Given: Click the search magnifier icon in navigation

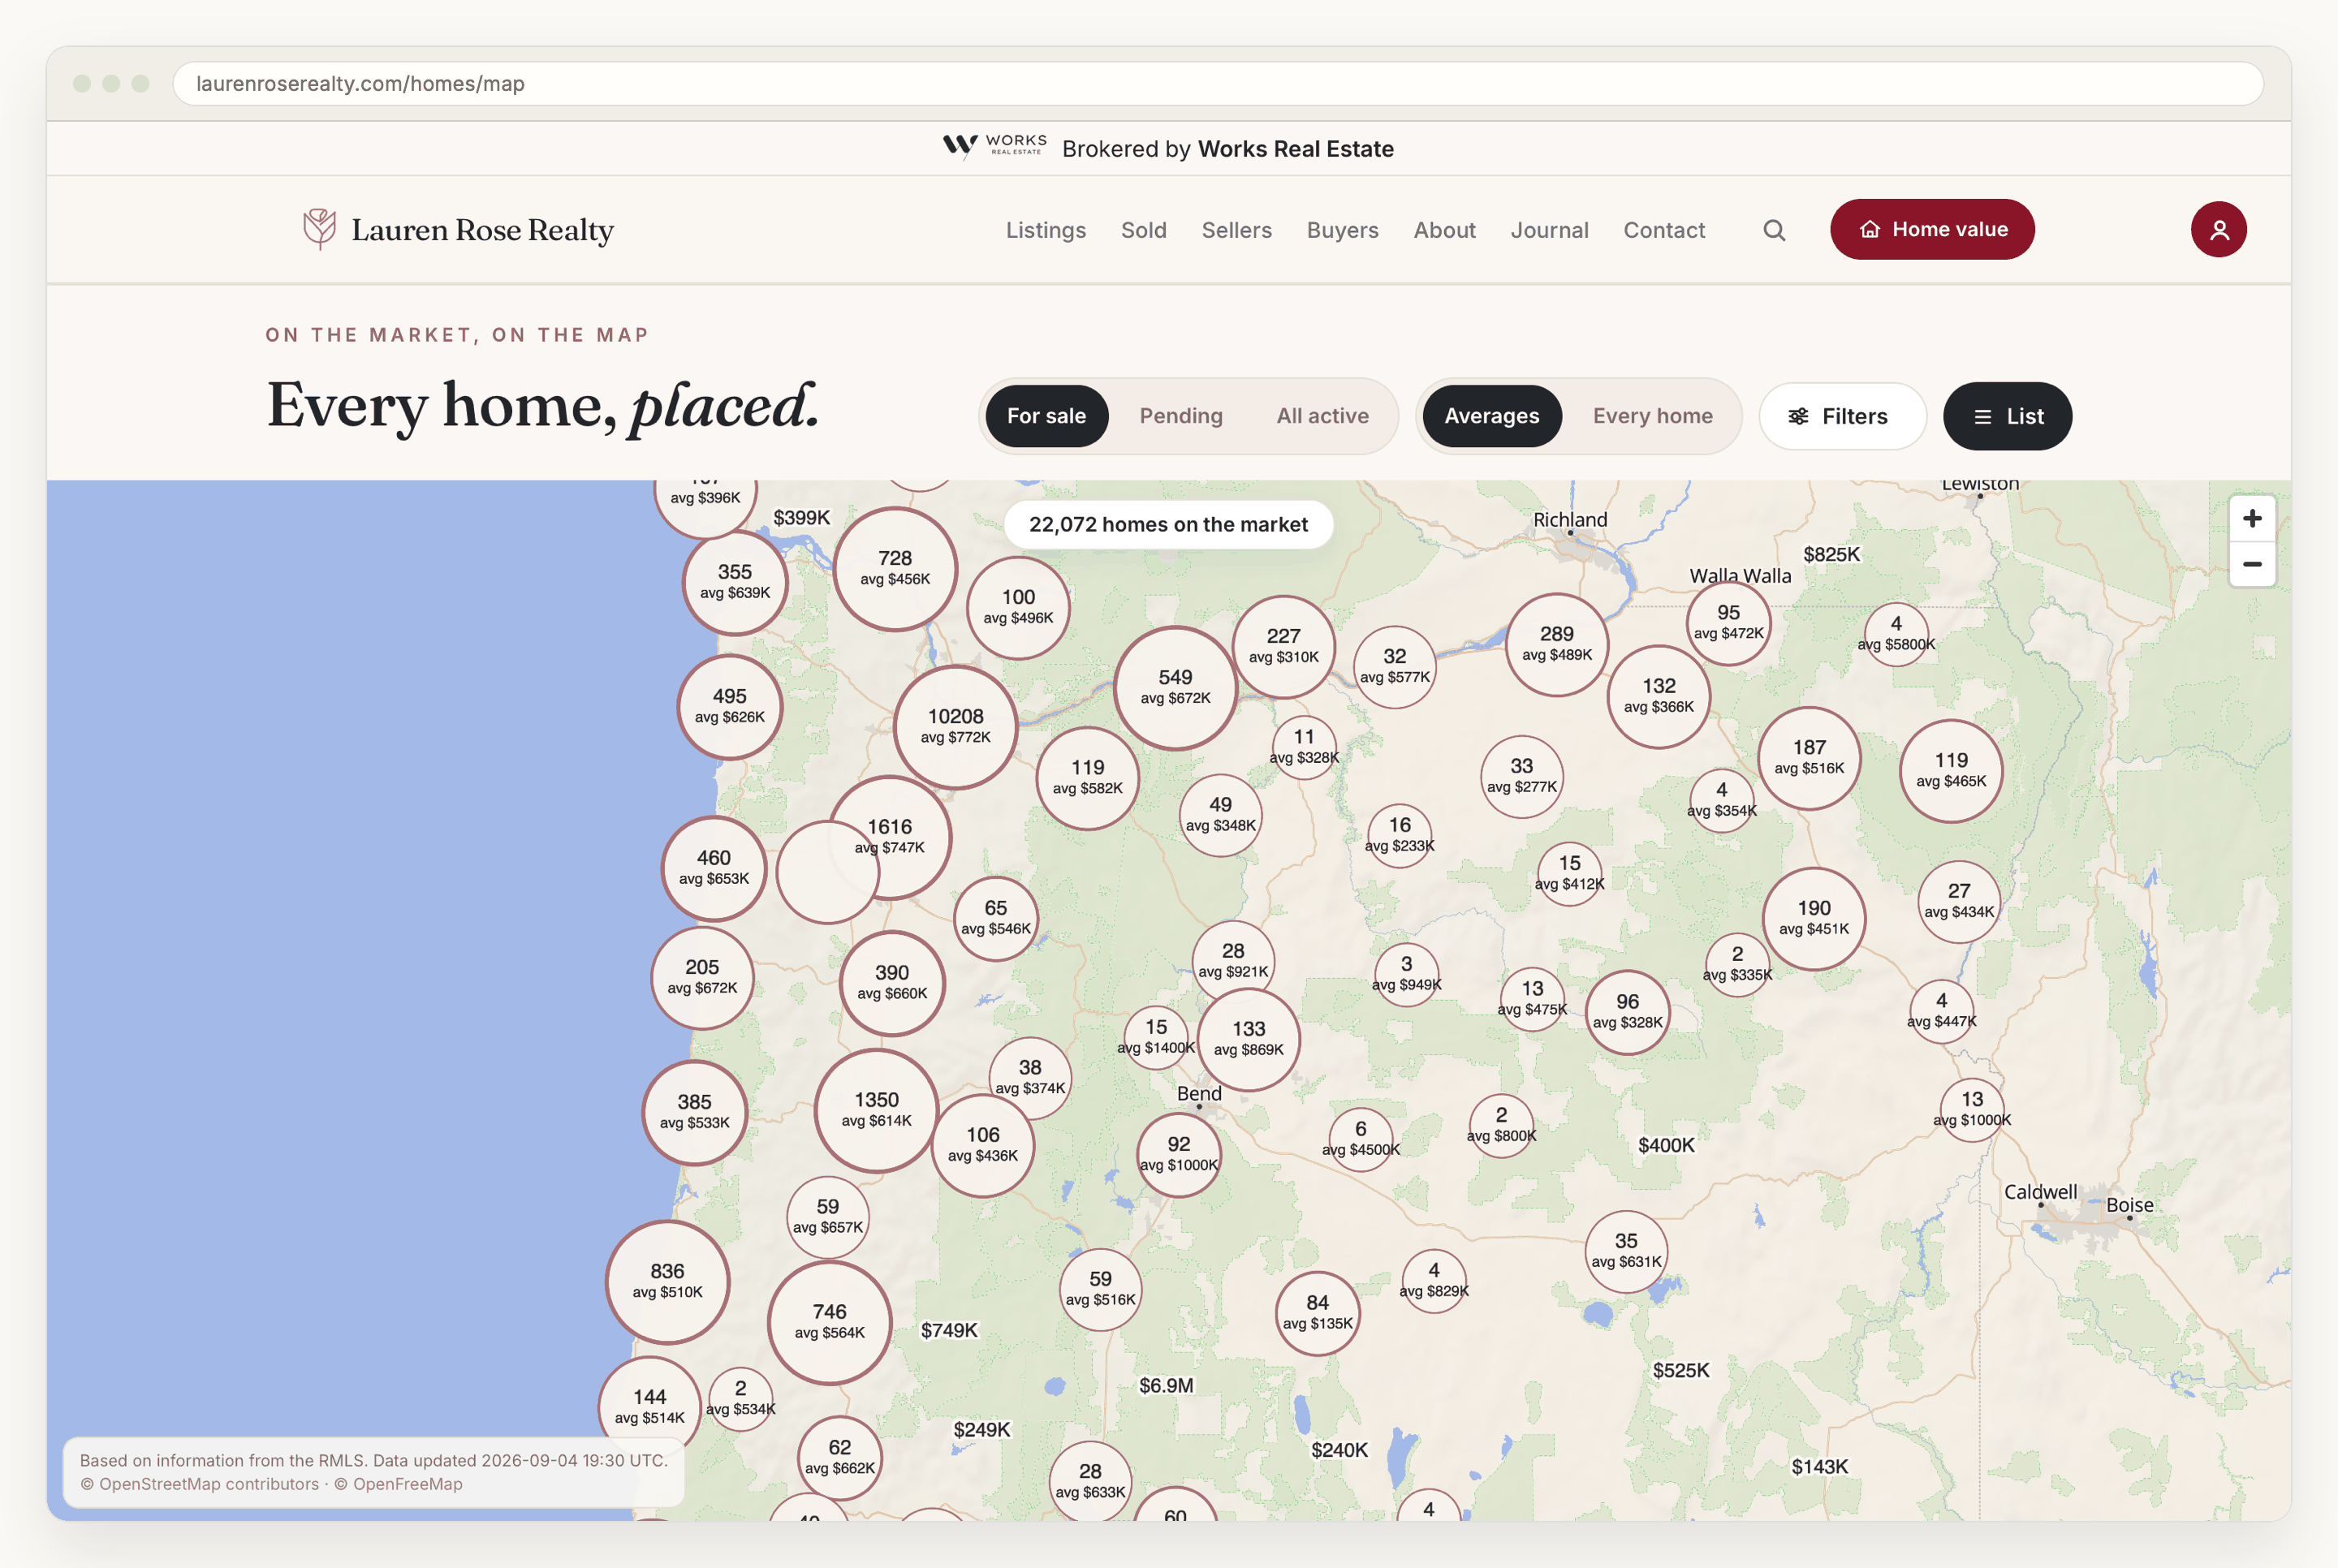Looking at the screenshot, I should (1774, 230).
